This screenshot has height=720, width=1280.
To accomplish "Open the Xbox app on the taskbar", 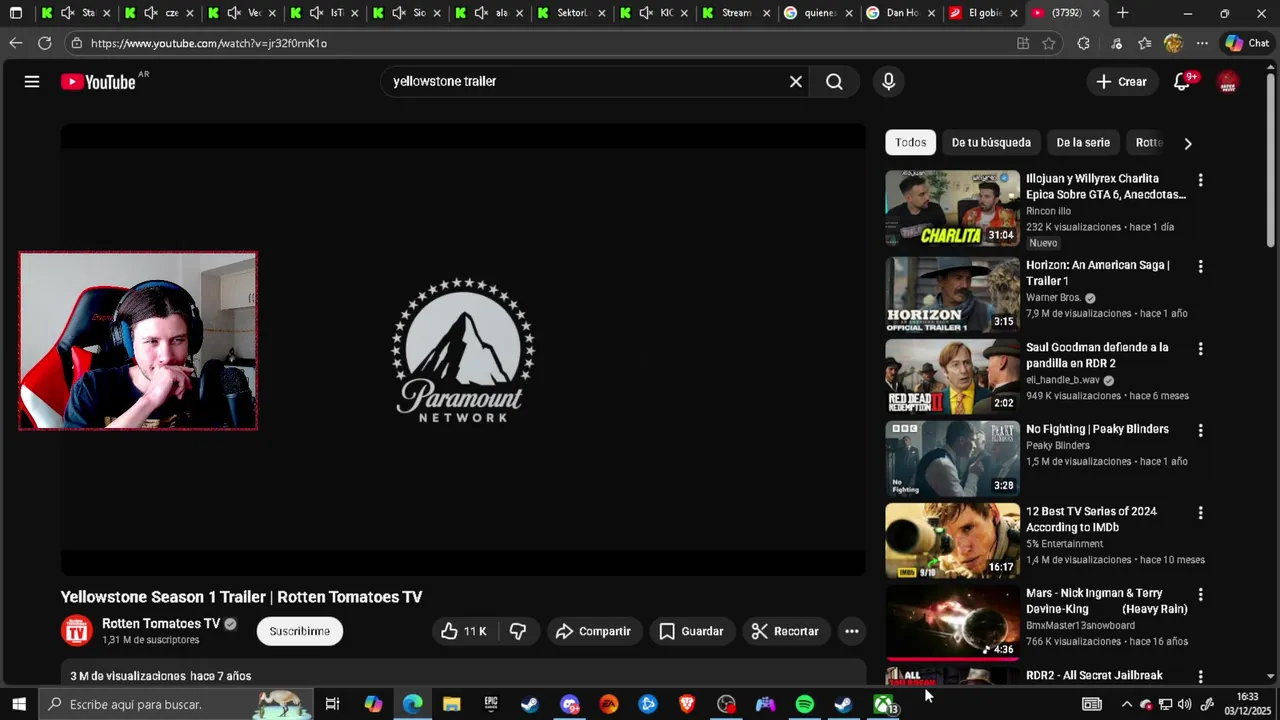I will (884, 704).
